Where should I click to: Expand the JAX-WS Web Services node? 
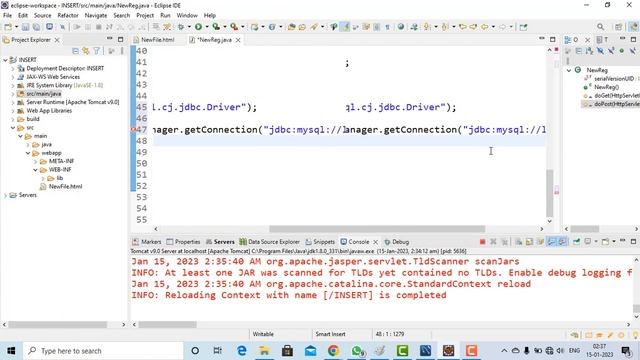coord(13,77)
